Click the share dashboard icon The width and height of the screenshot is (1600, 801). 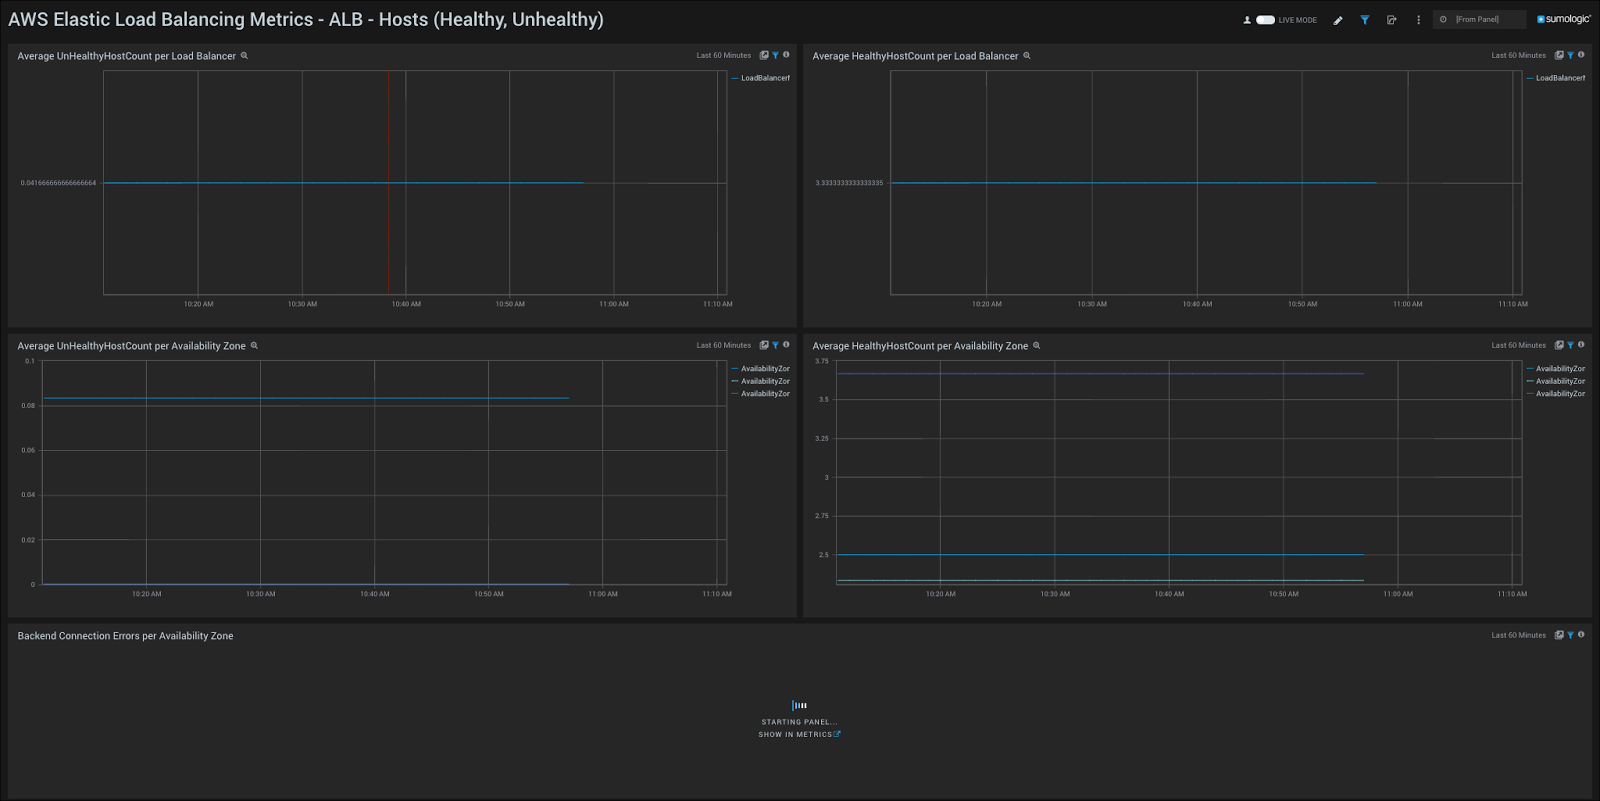pos(1391,20)
